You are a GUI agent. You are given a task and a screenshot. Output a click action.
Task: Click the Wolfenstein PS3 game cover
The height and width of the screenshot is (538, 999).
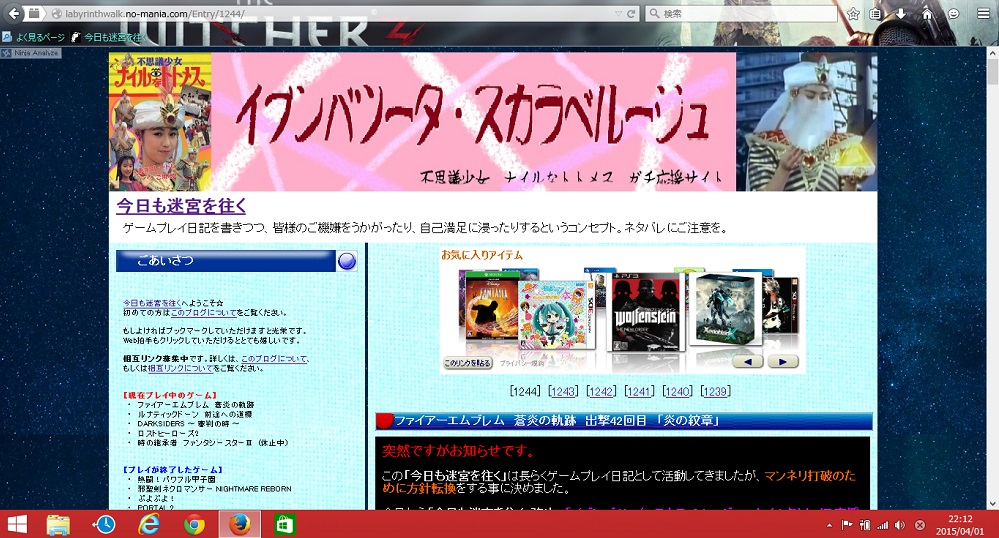pyautogui.click(x=647, y=312)
